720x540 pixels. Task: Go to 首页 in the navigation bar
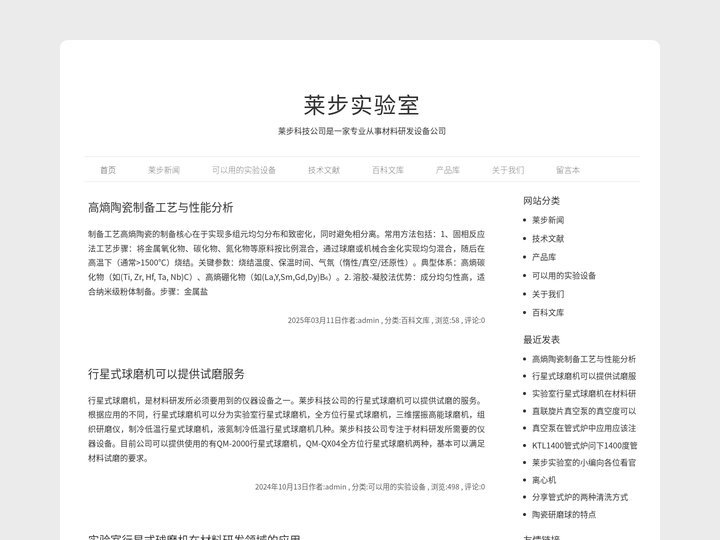(x=108, y=170)
